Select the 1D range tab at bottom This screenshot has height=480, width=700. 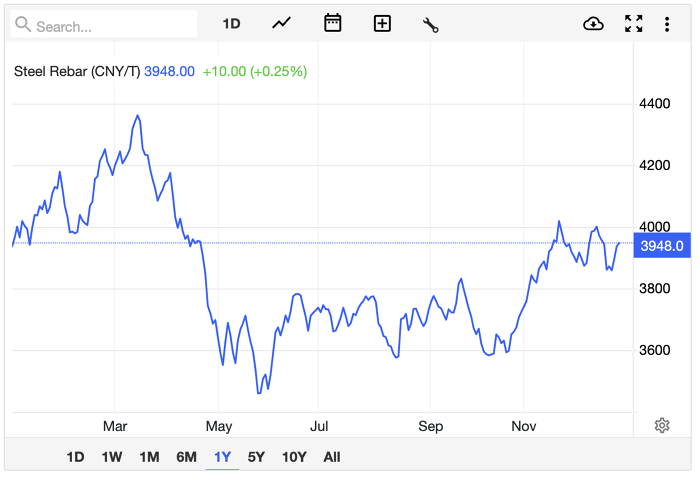75,457
